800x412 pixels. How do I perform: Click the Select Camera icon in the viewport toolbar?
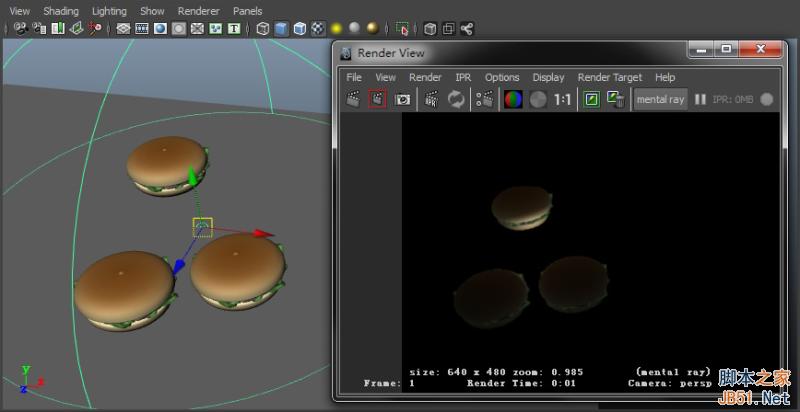coord(21,29)
